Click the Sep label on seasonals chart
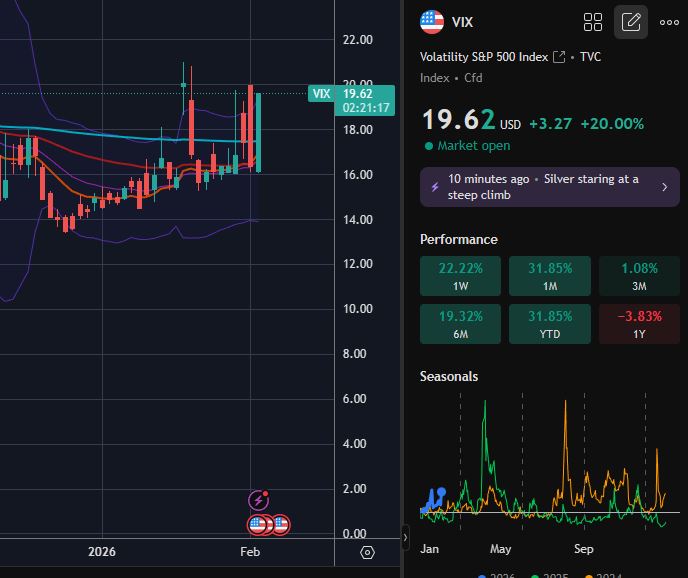 (584, 549)
